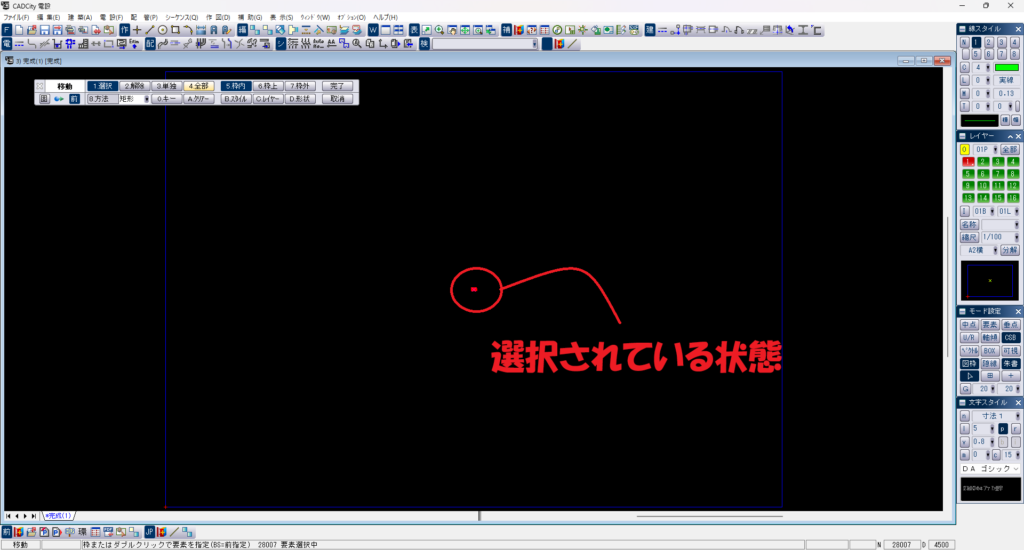The height and width of the screenshot is (550, 1024).
Task: Click the blue 建 architecture category icon
Action: click(650, 30)
